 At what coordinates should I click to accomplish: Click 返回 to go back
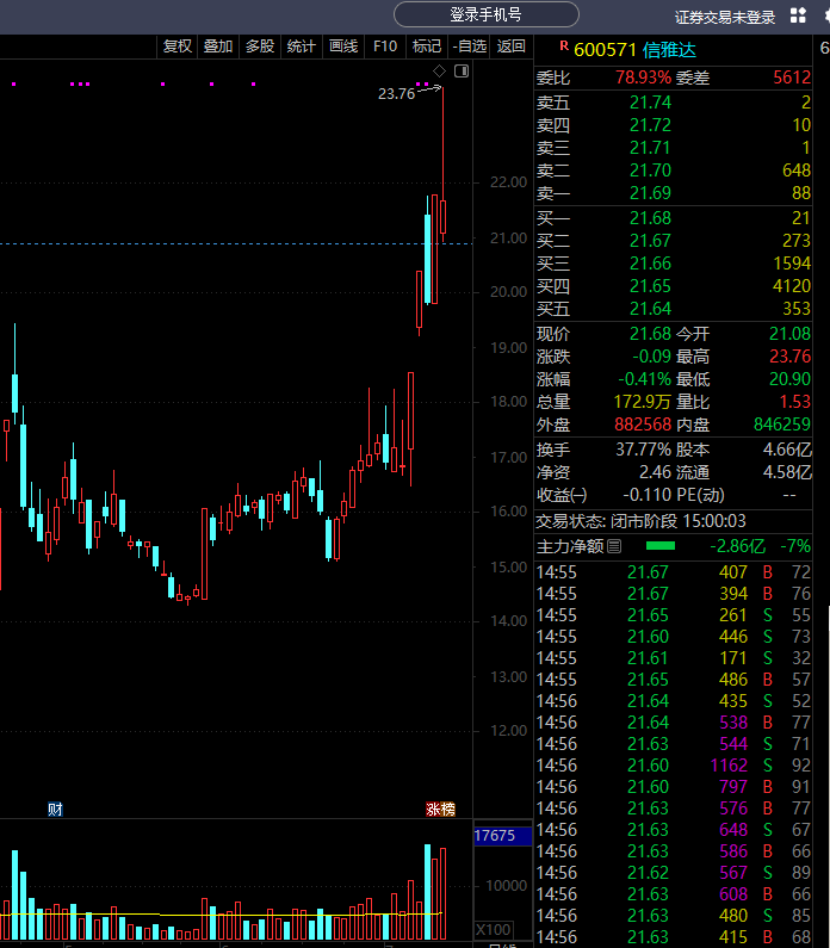[511, 47]
